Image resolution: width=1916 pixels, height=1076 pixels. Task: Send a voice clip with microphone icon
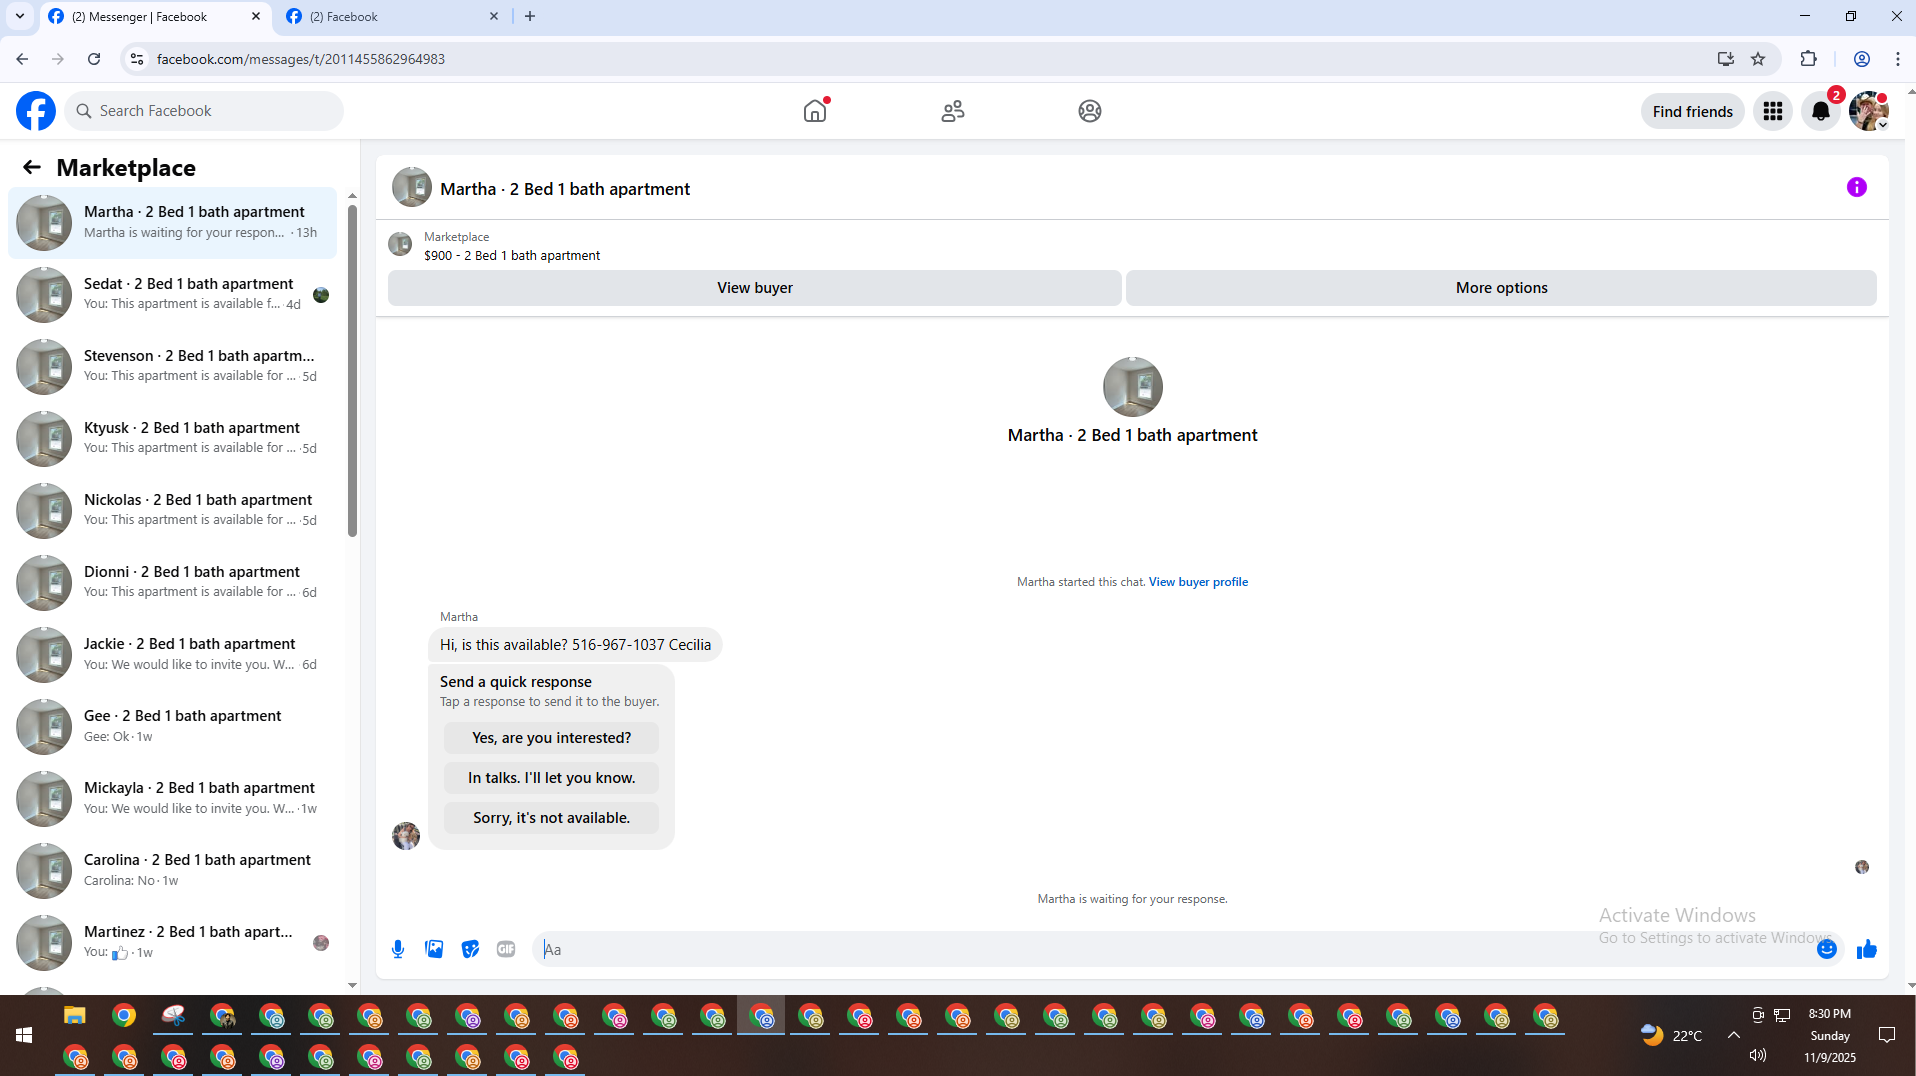point(398,949)
